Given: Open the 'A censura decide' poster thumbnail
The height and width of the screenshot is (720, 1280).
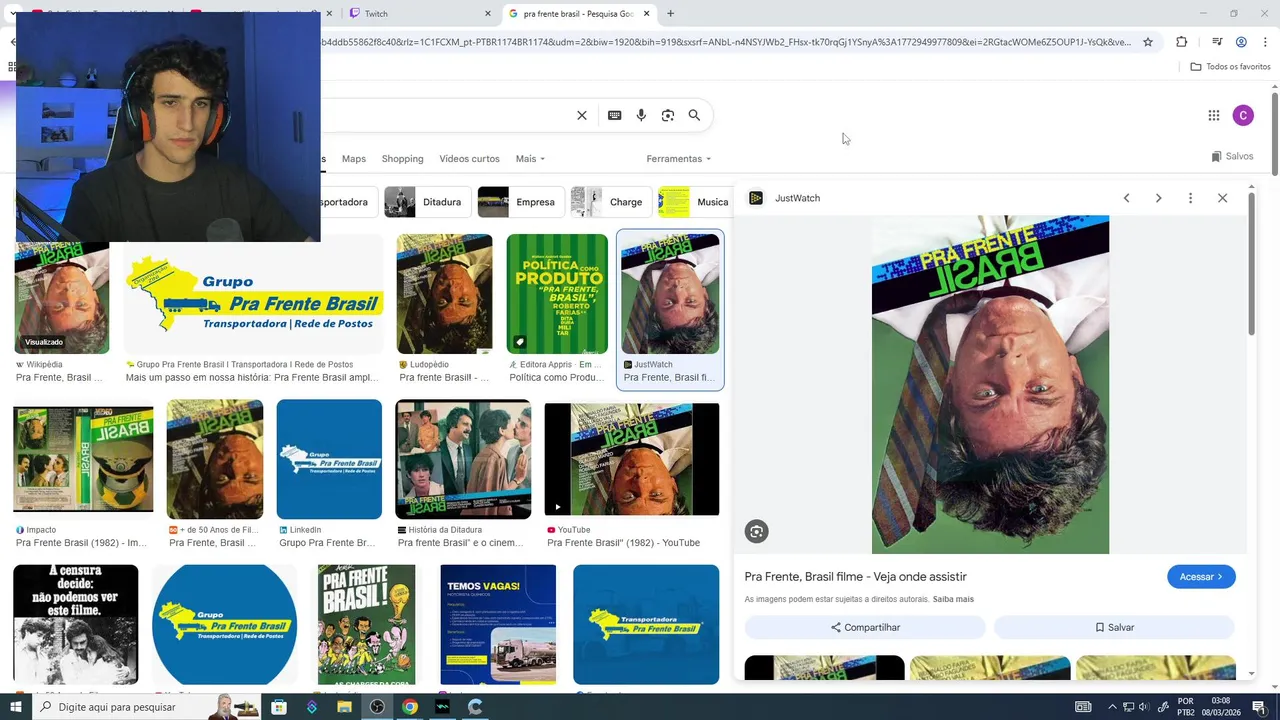Looking at the screenshot, I should (x=76, y=625).
